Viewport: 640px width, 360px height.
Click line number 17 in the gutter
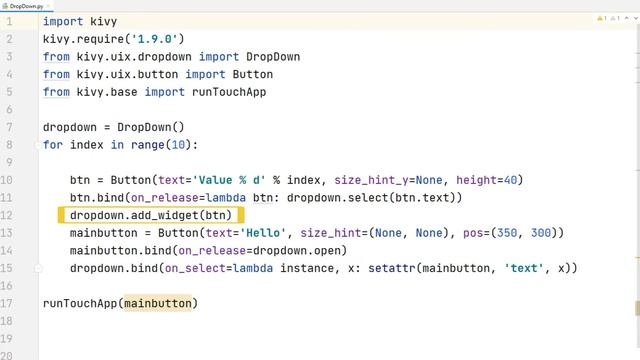(x=6, y=303)
